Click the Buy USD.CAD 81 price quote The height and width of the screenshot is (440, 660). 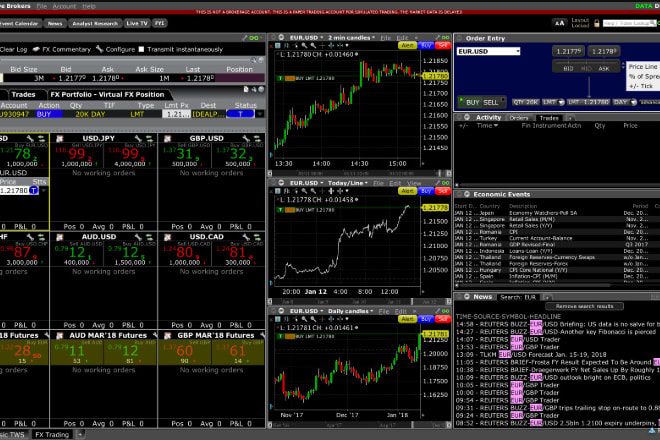tap(238, 253)
